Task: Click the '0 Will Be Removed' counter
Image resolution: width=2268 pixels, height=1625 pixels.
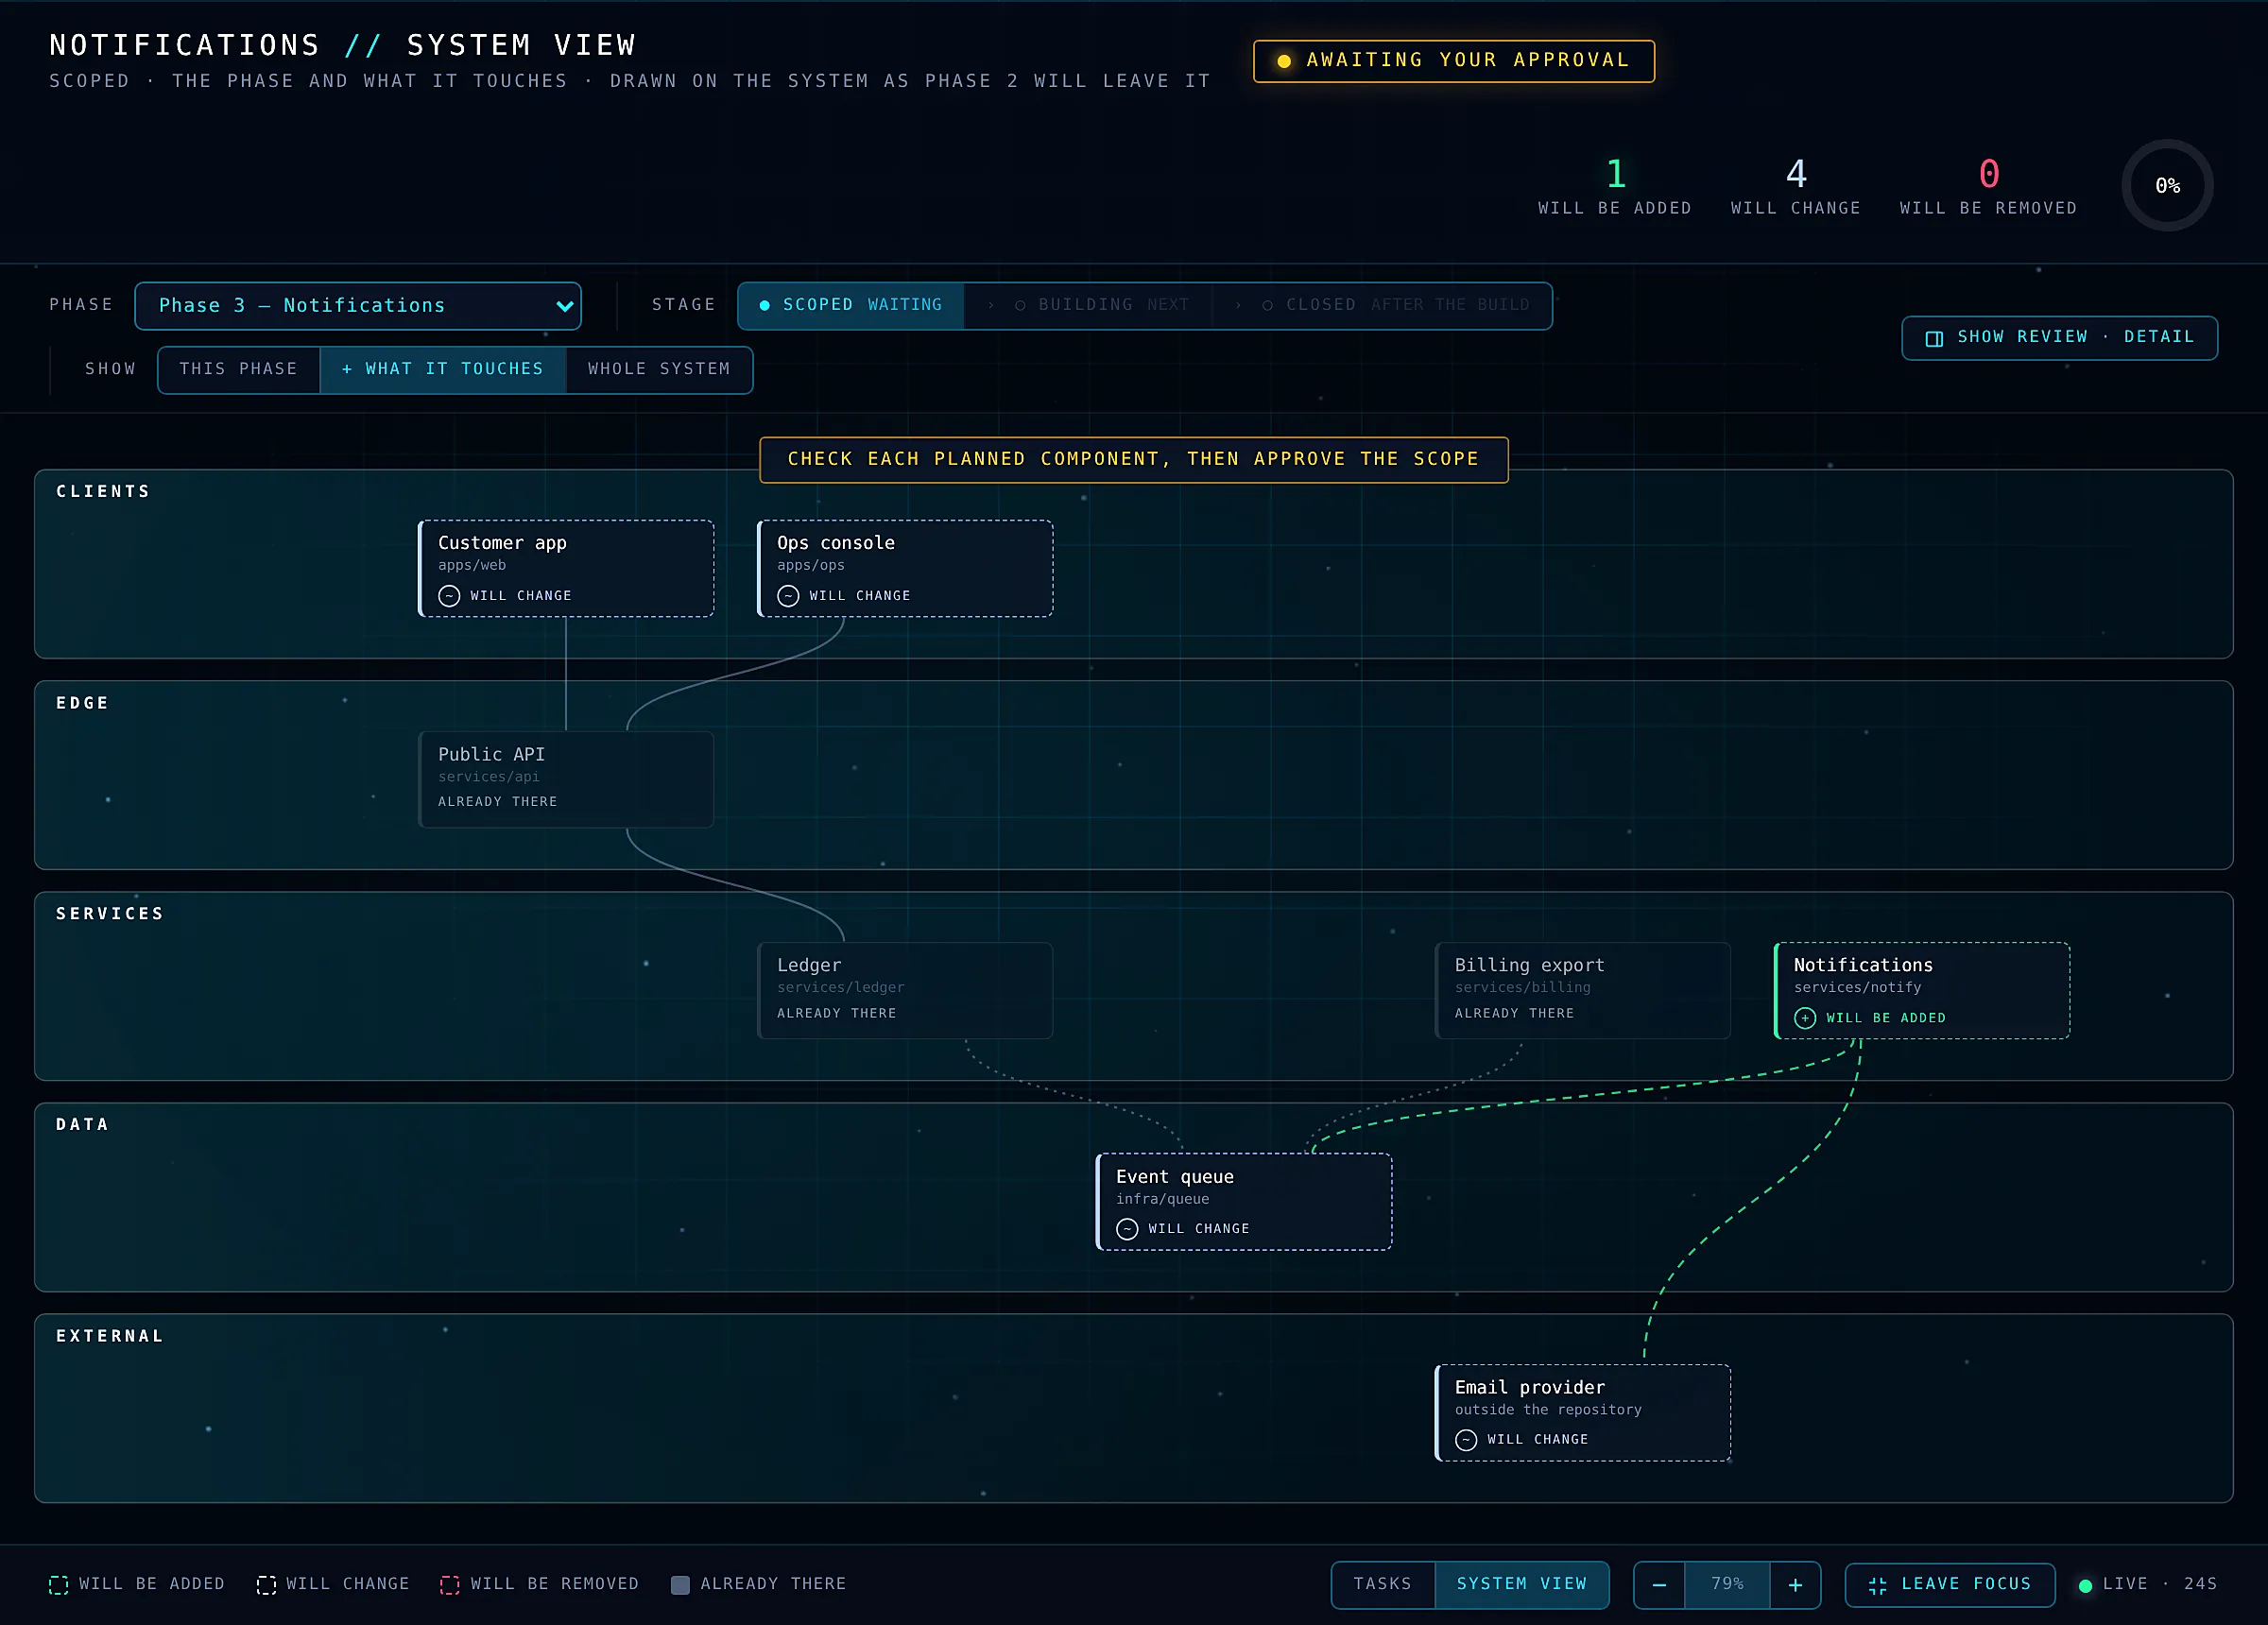Action: [x=1988, y=187]
